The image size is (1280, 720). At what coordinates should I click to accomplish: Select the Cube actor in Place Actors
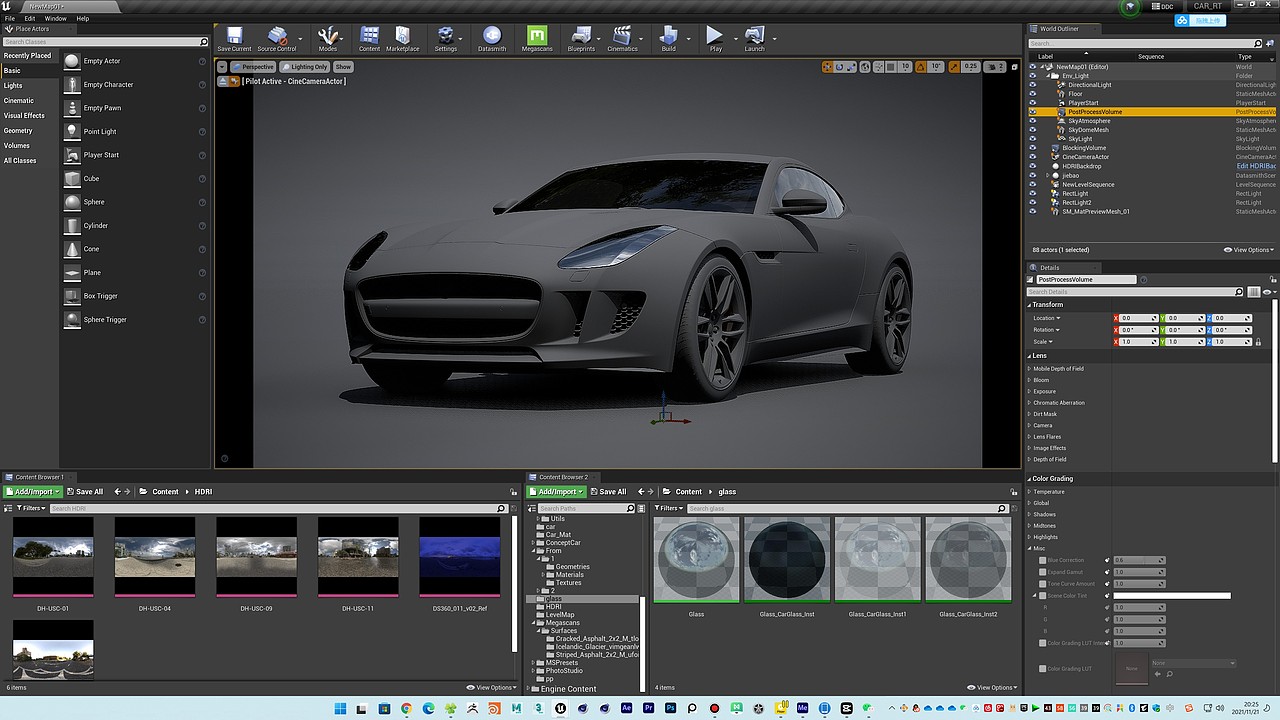[x=72, y=178]
